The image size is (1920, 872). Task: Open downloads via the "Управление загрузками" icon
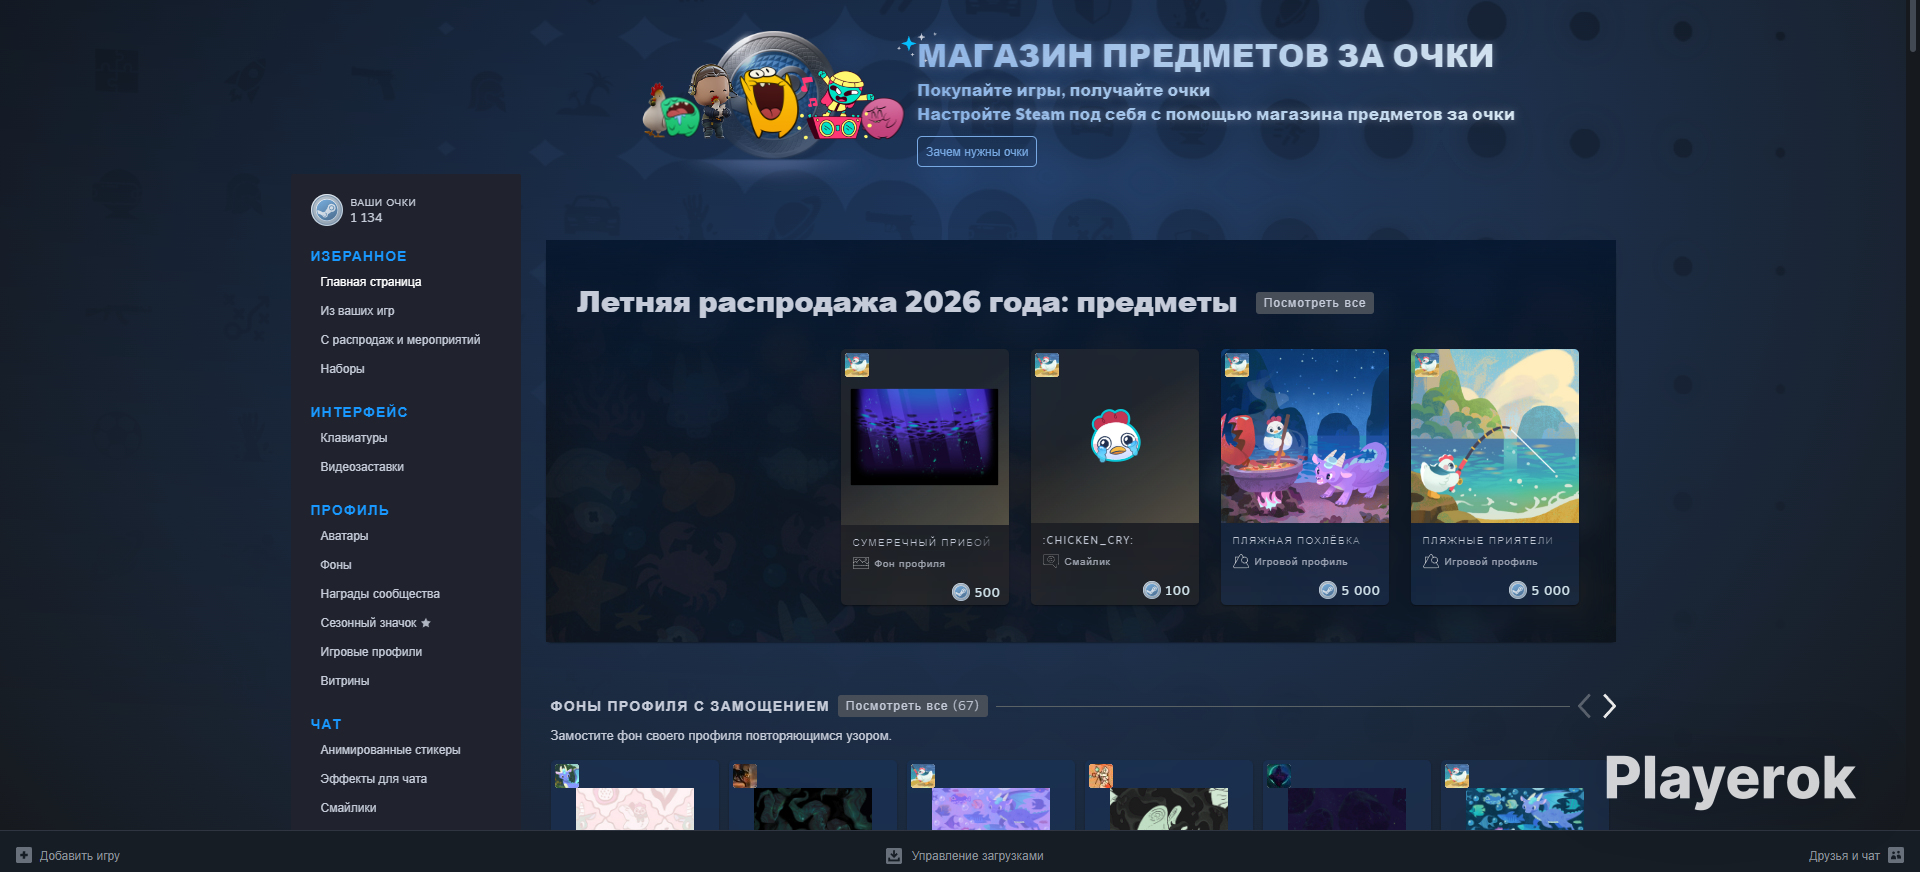pyautogui.click(x=894, y=855)
